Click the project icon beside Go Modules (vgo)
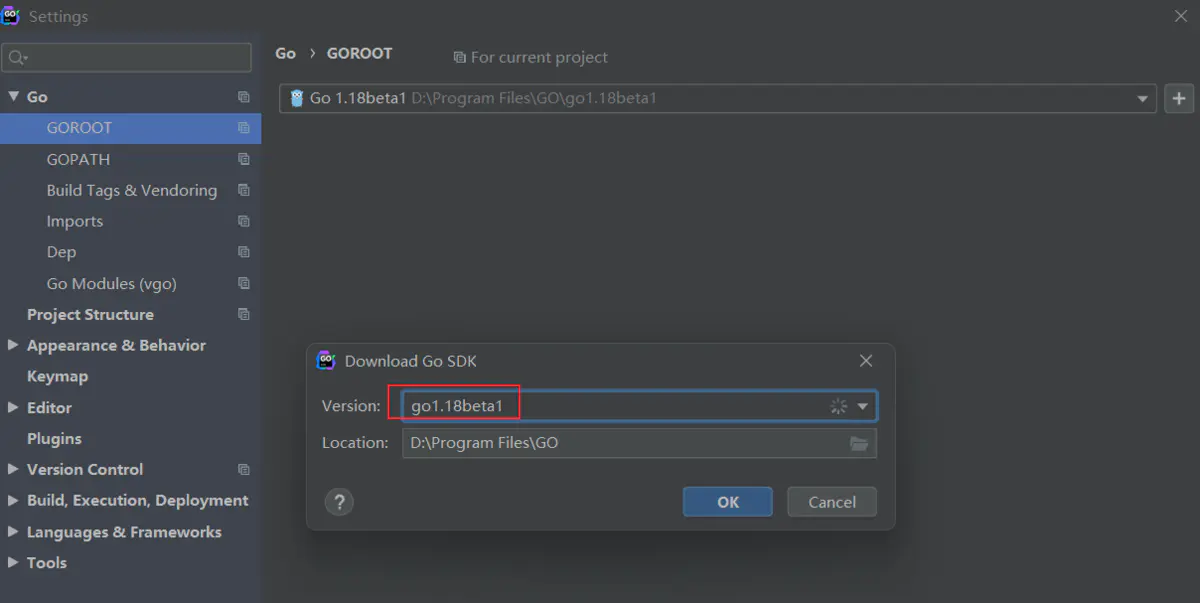This screenshot has height=603, width=1200. point(243,284)
